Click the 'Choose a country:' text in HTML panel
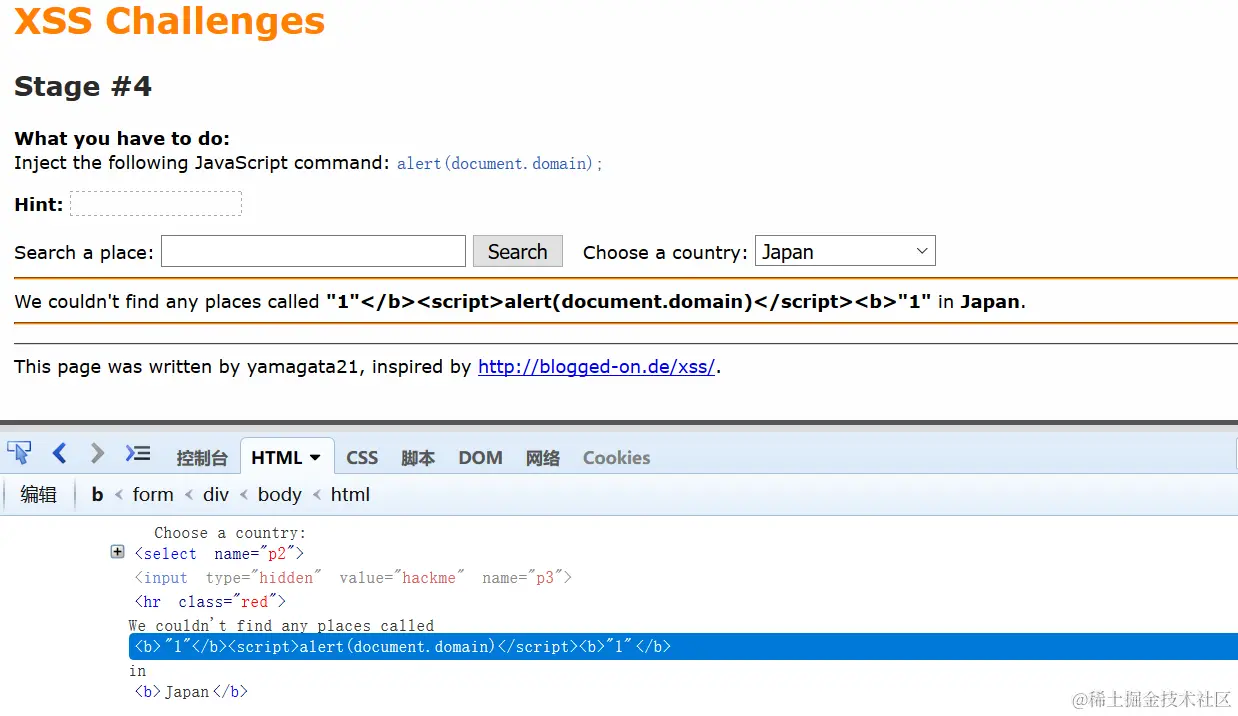 pyautogui.click(x=230, y=533)
